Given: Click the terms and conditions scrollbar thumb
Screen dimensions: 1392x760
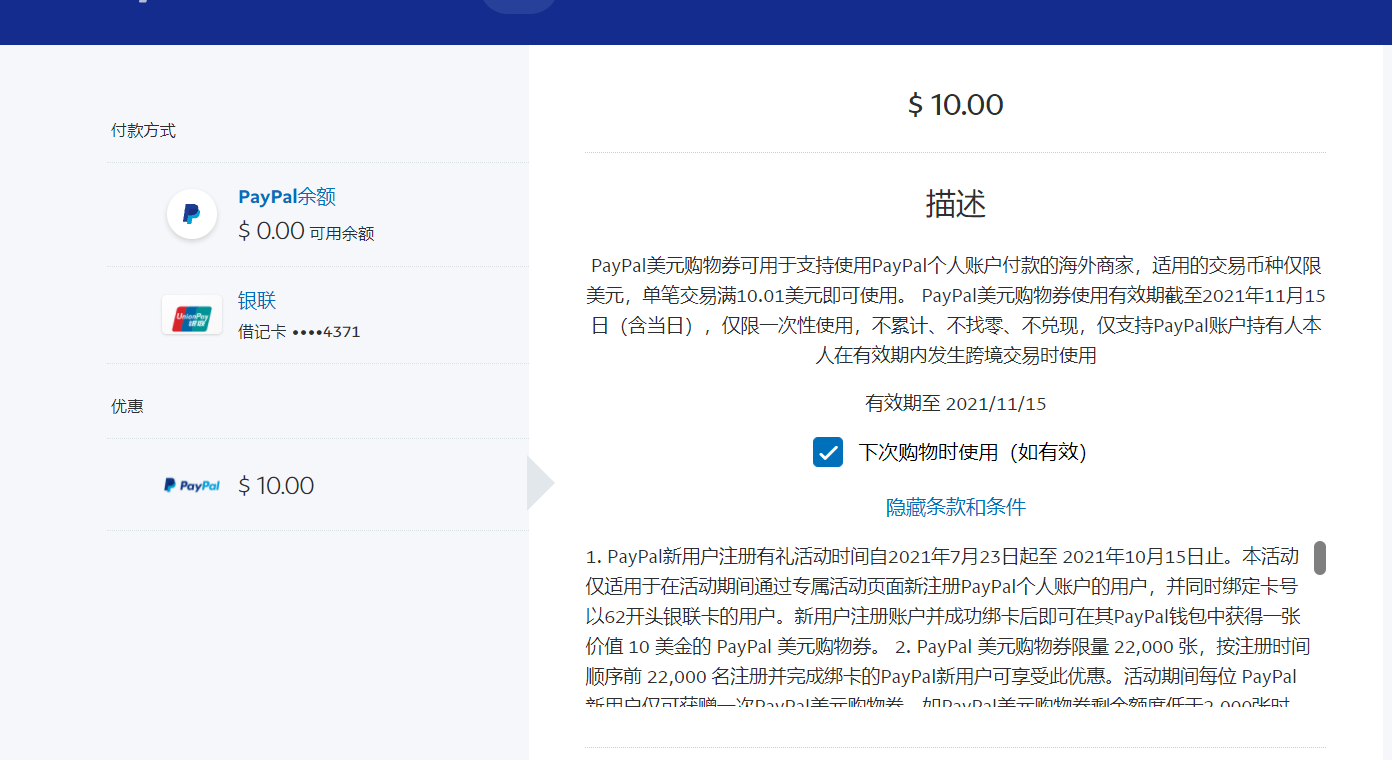Looking at the screenshot, I should tap(1320, 558).
